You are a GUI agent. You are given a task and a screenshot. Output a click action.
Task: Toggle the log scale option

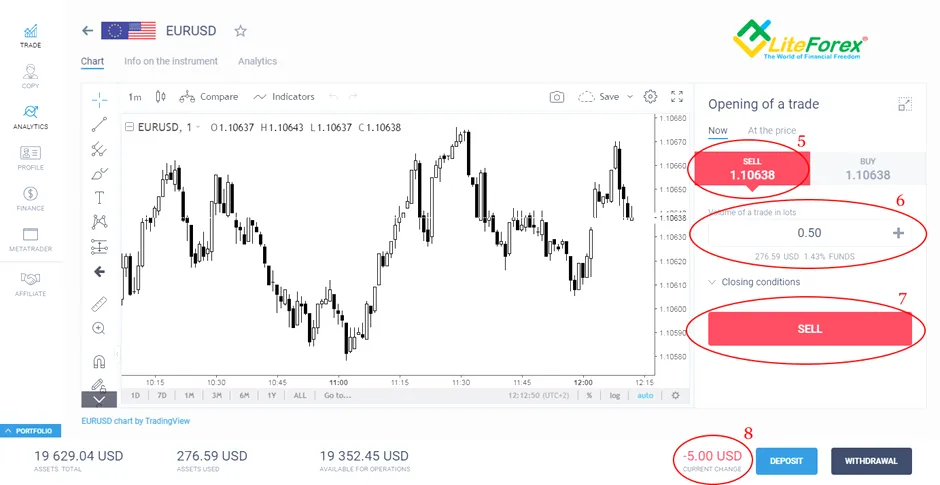tap(614, 396)
